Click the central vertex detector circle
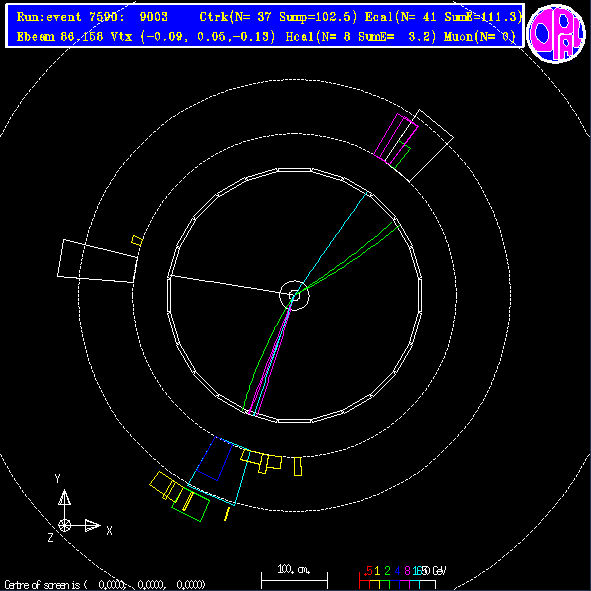The width and height of the screenshot is (591, 591). 294,296
